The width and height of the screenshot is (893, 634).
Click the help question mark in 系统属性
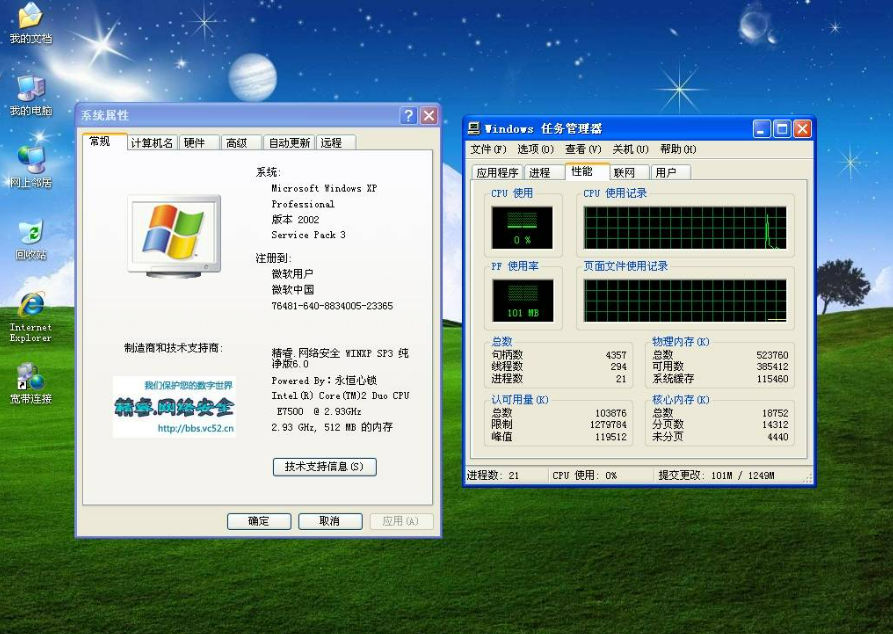click(408, 116)
